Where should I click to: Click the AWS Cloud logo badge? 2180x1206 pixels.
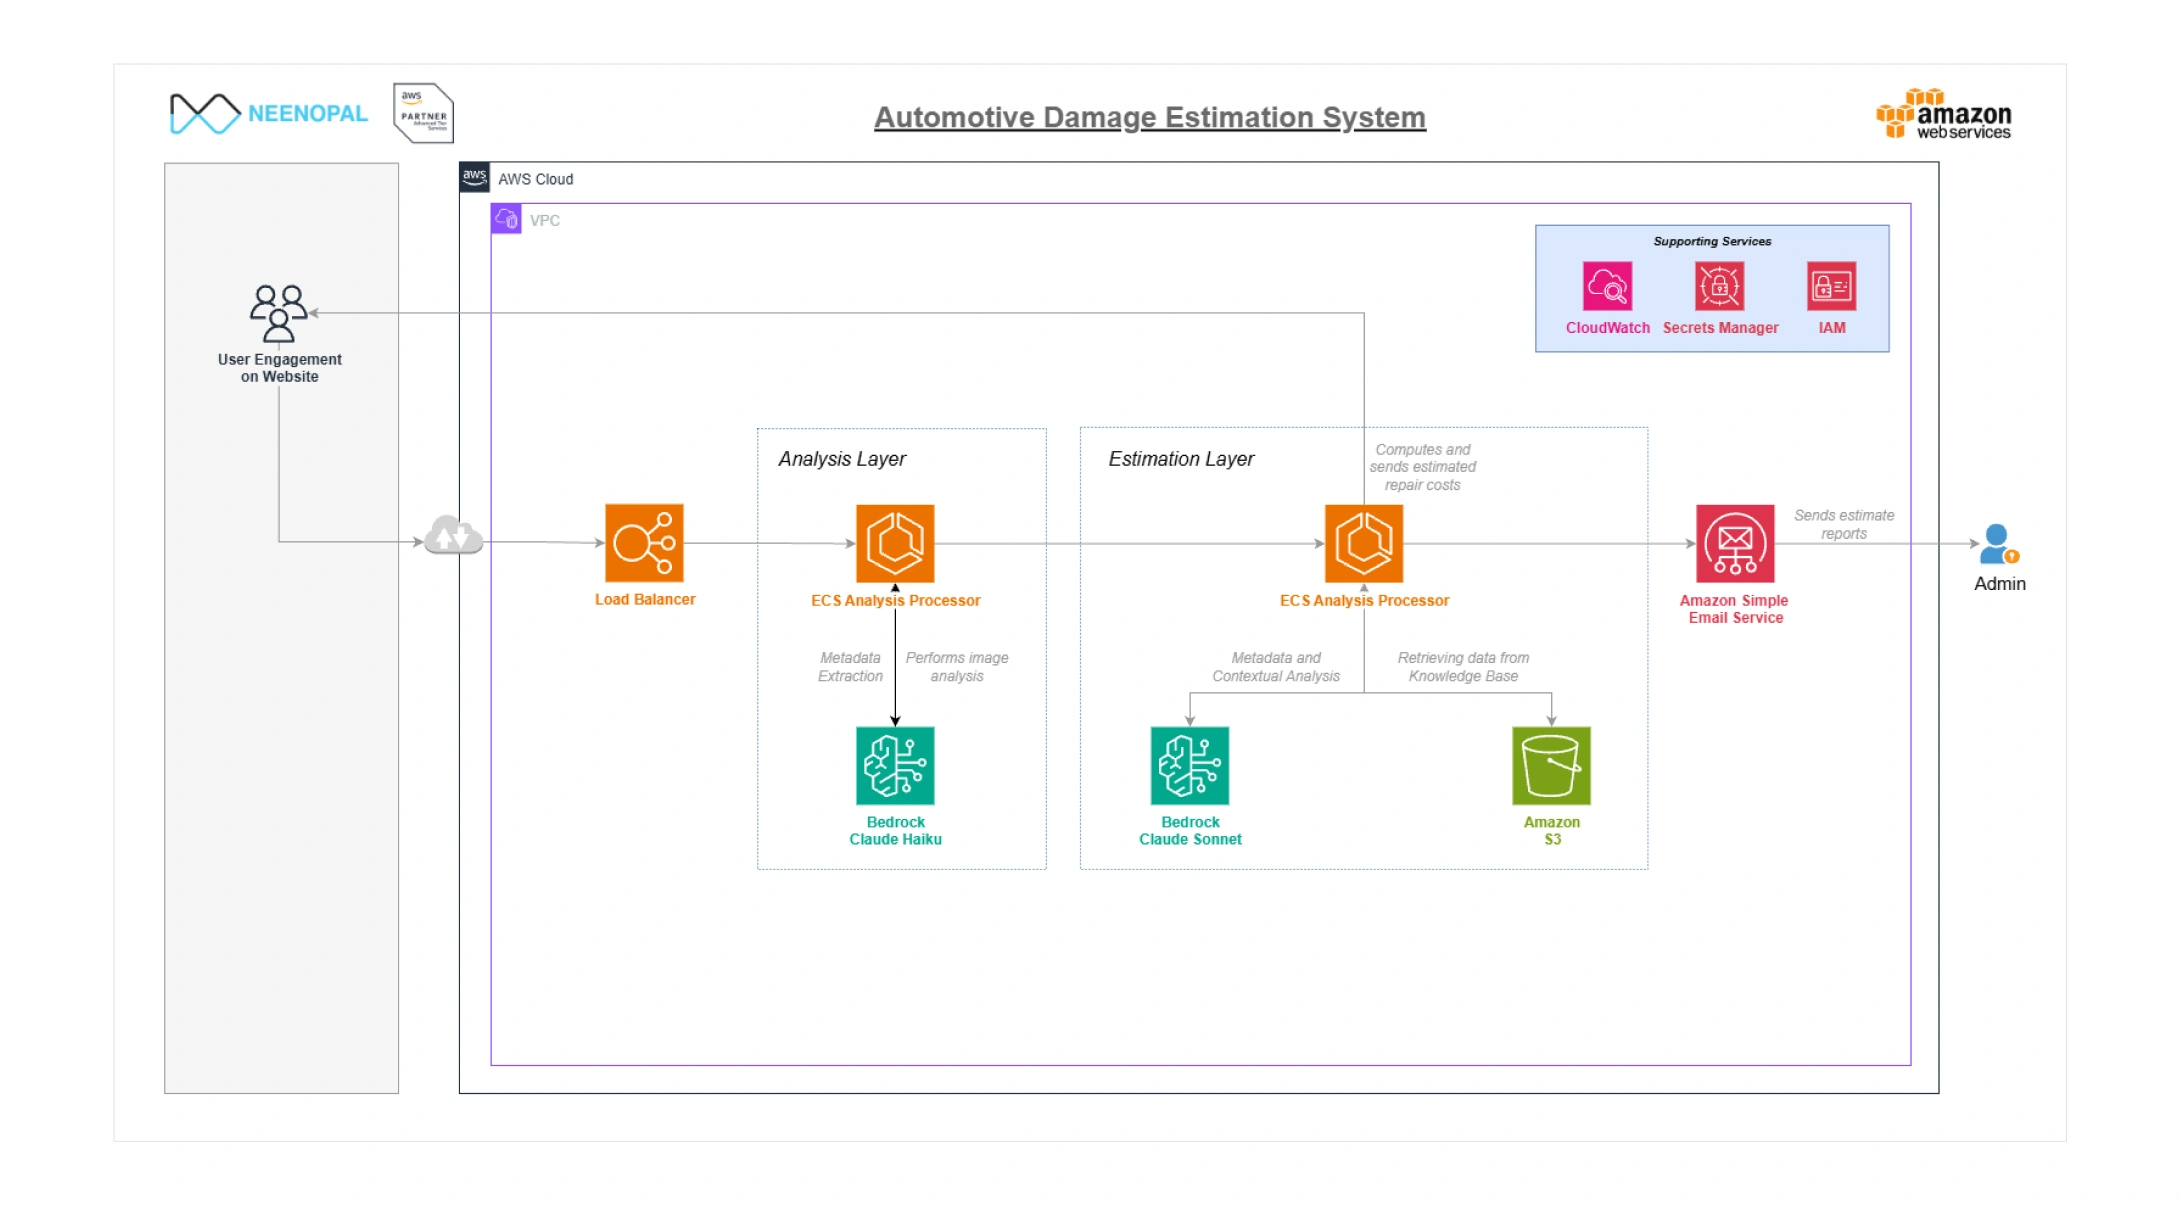click(474, 177)
